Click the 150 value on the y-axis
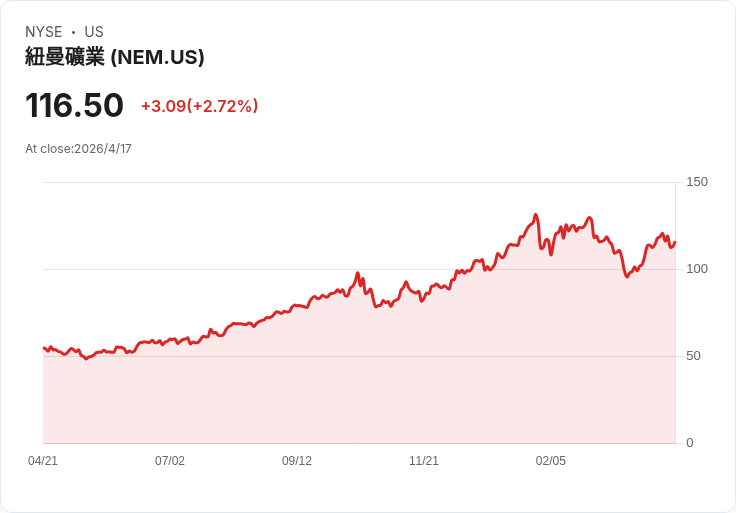This screenshot has width=736, height=513. point(697,182)
